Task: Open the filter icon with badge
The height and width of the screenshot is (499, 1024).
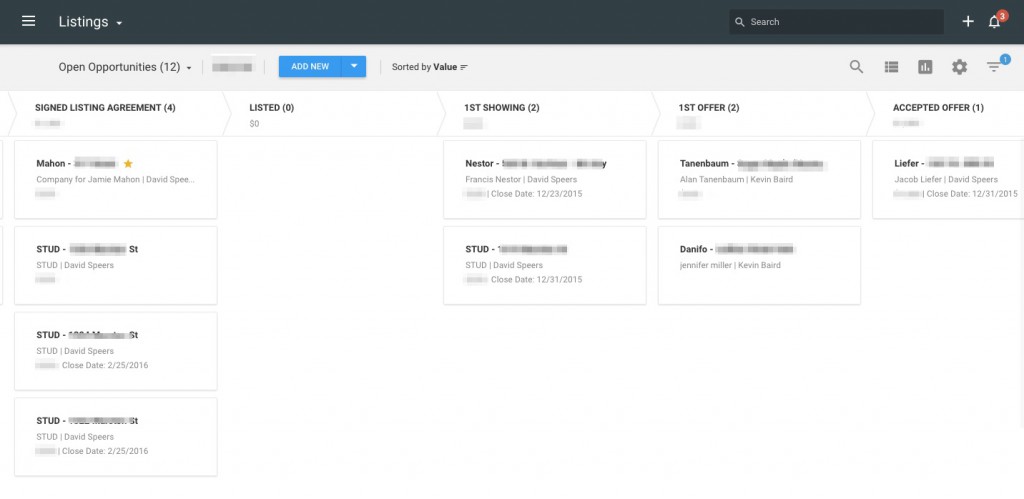Action: [993, 67]
